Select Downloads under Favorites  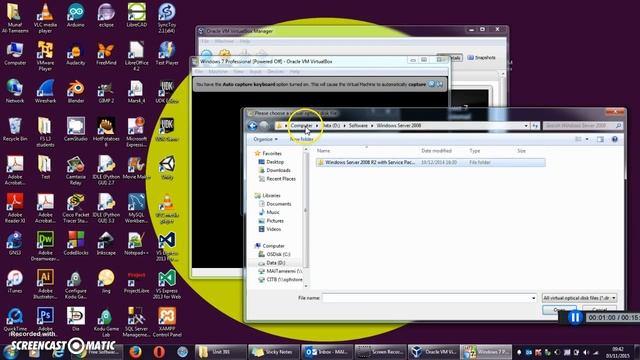tap(274, 170)
